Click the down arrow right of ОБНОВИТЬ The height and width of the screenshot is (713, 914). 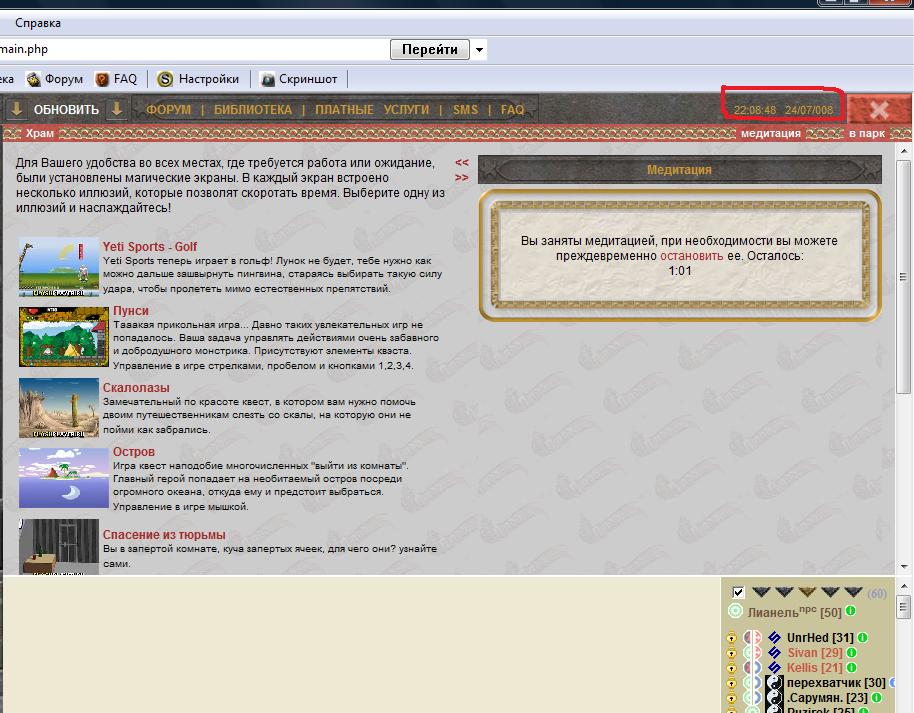[117, 109]
